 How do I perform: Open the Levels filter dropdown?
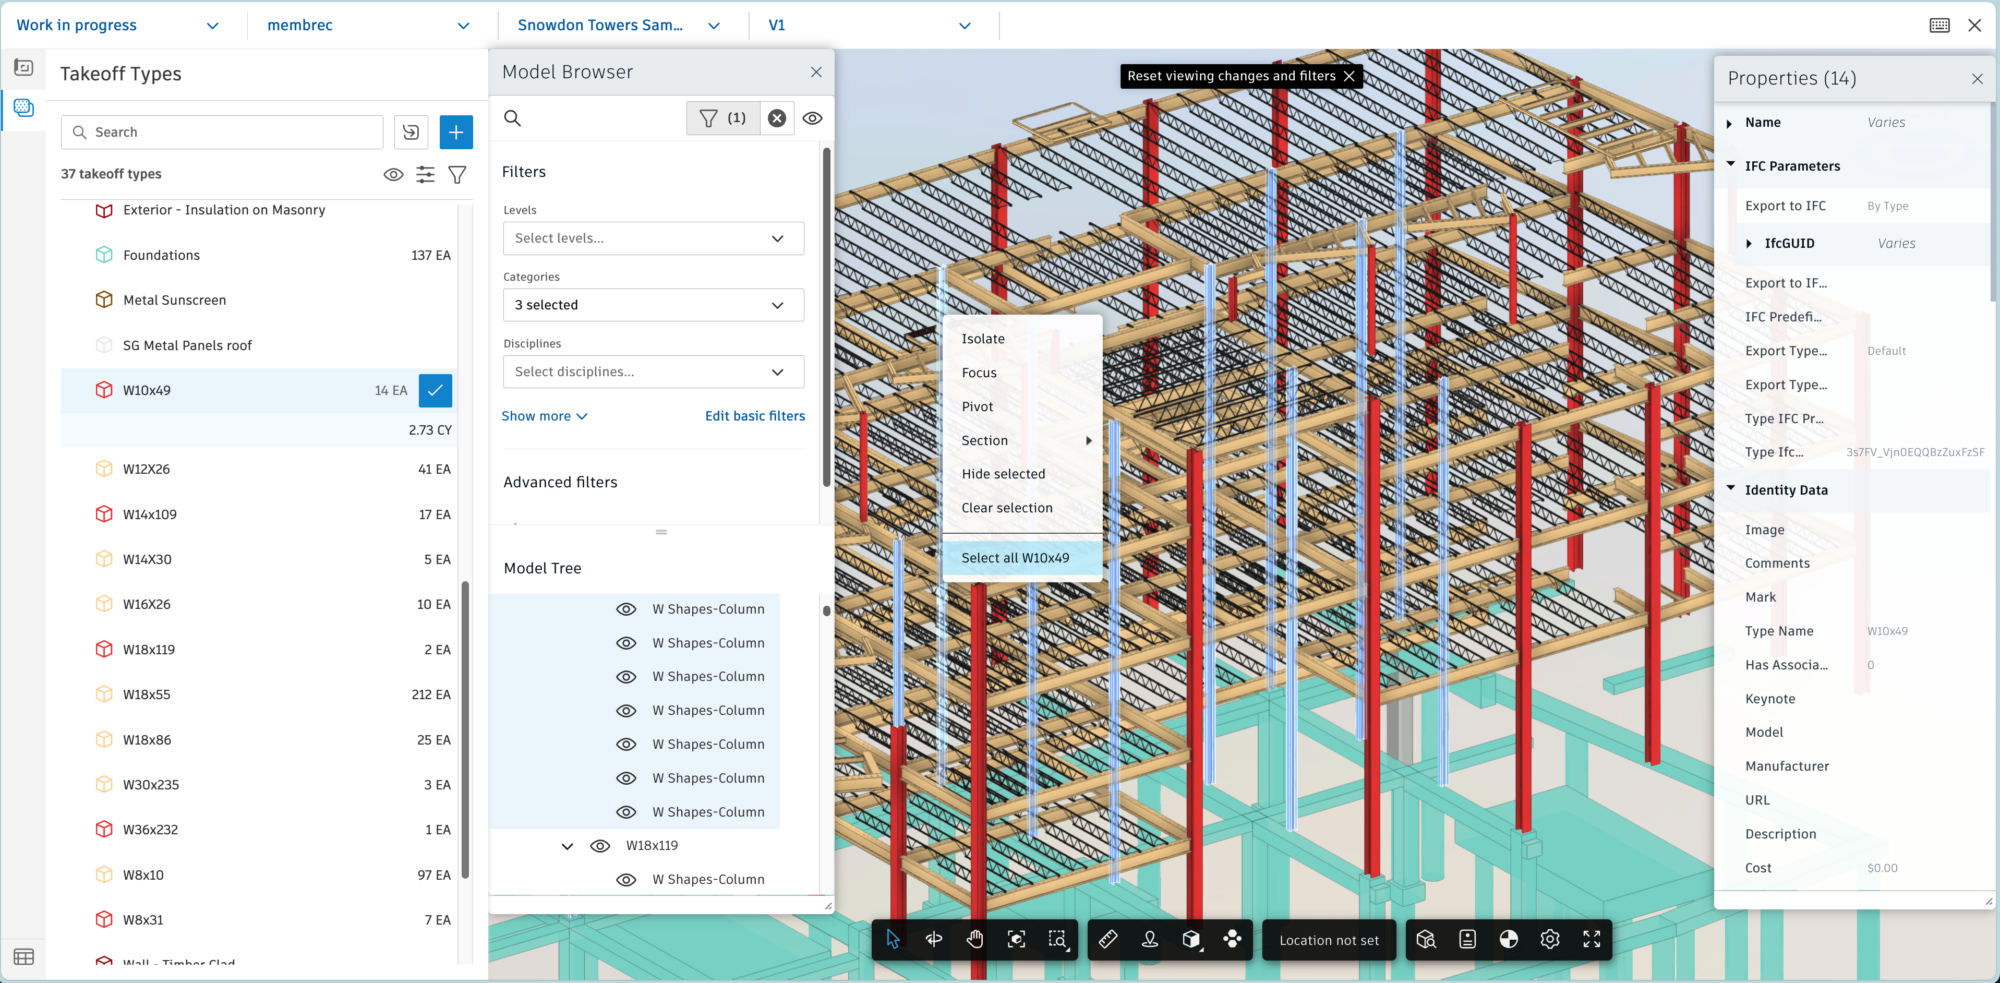coord(653,238)
